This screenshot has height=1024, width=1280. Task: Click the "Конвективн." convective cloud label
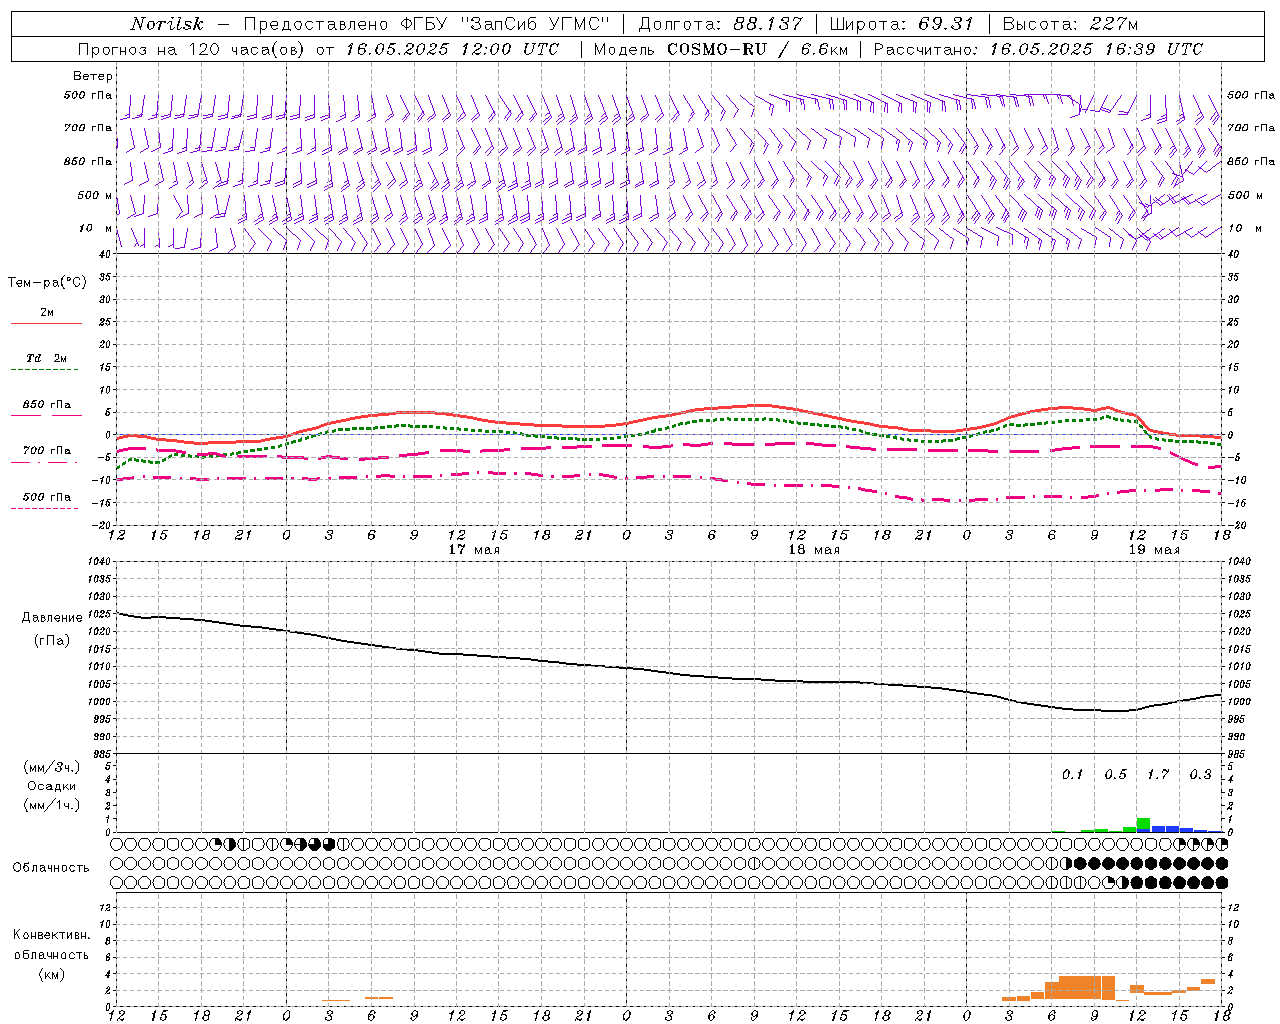pyautogui.click(x=51, y=935)
